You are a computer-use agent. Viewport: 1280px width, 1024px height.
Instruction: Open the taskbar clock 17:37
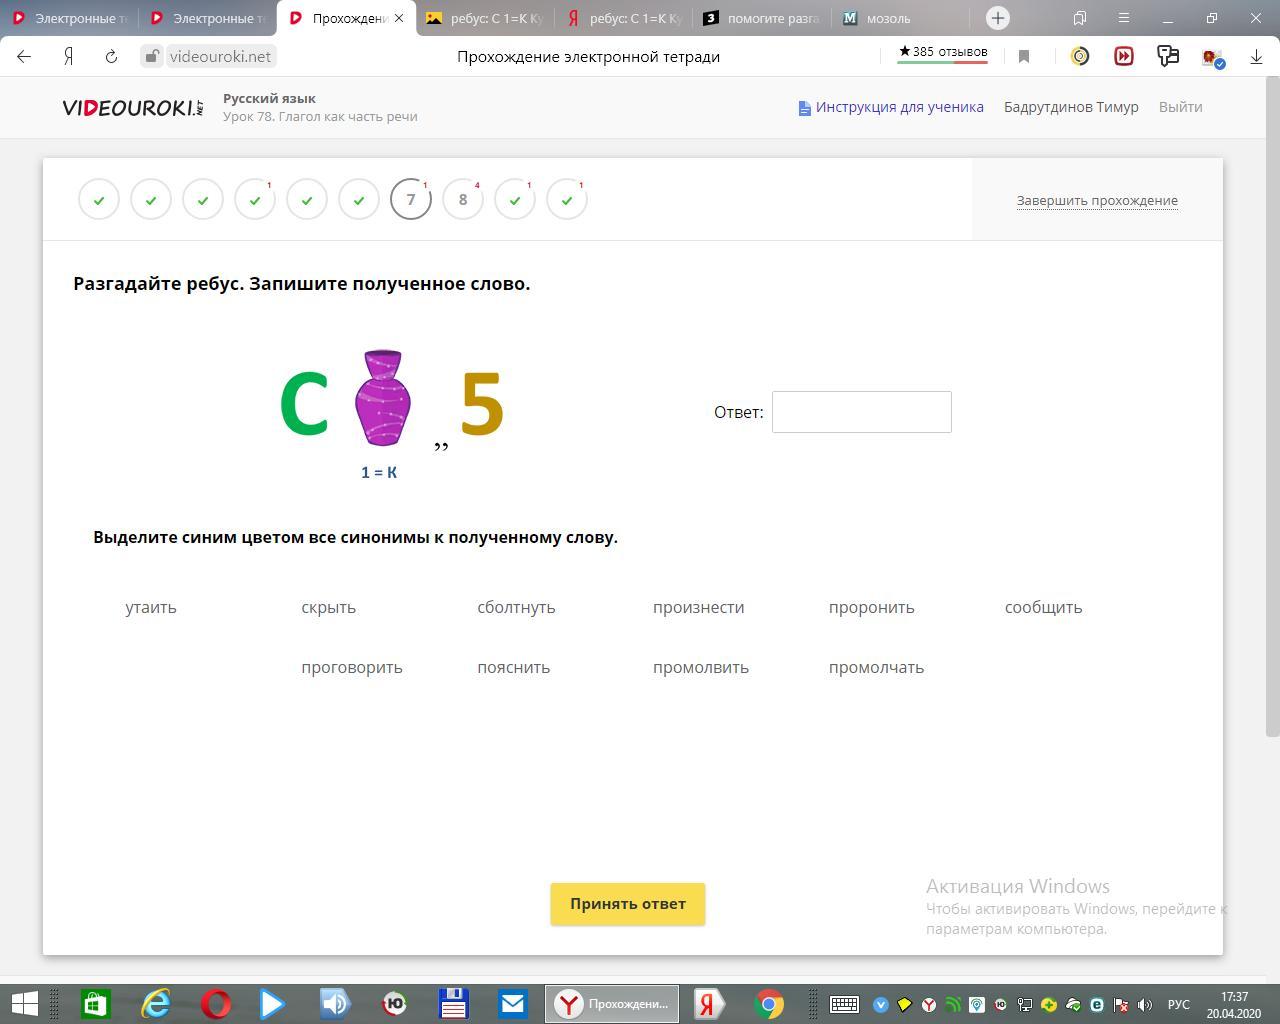coord(1234,1004)
